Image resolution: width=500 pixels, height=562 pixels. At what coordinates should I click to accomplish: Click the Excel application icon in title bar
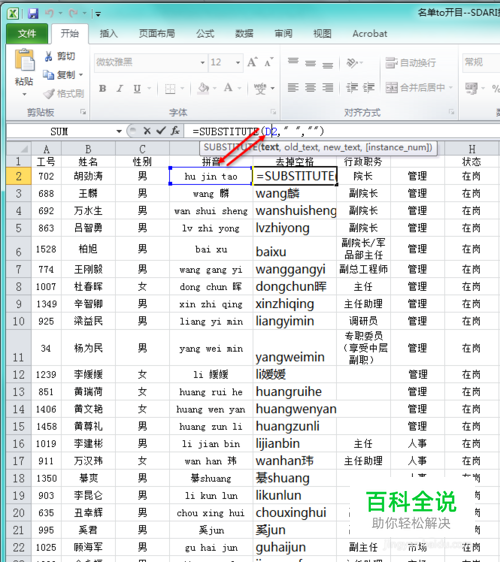pos(13,14)
